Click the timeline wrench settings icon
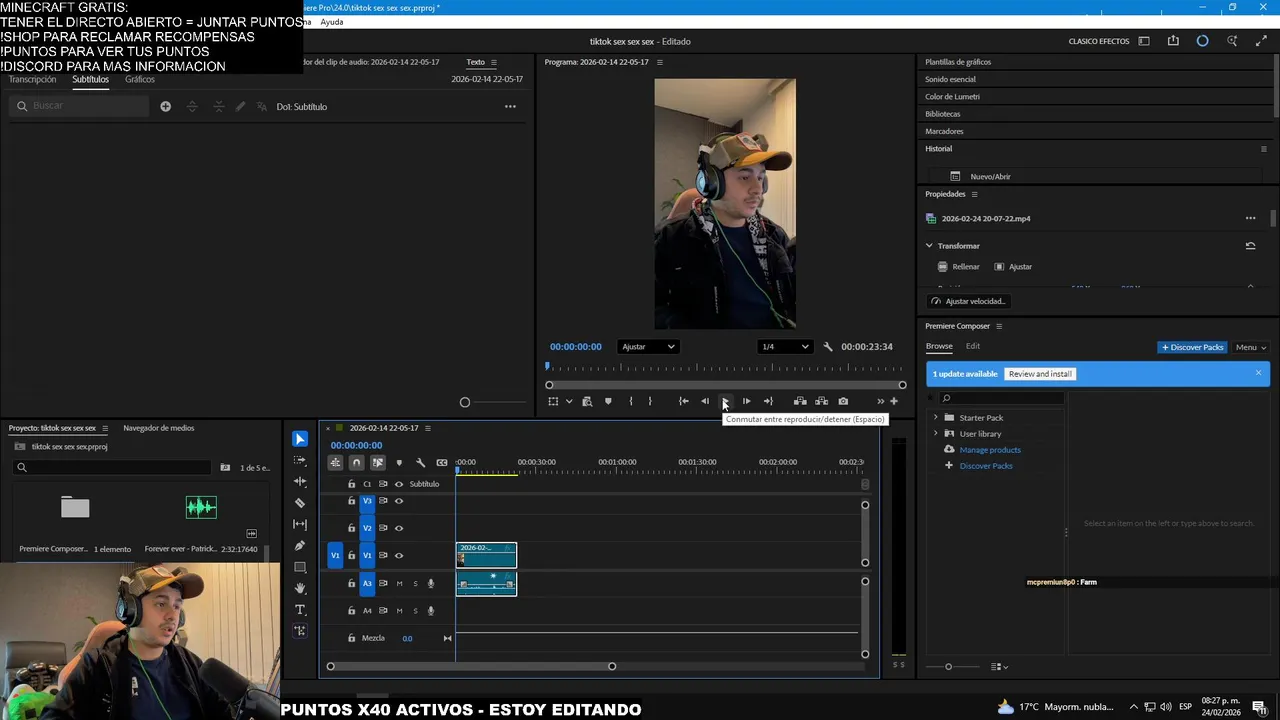This screenshot has height=720, width=1280. (420, 462)
